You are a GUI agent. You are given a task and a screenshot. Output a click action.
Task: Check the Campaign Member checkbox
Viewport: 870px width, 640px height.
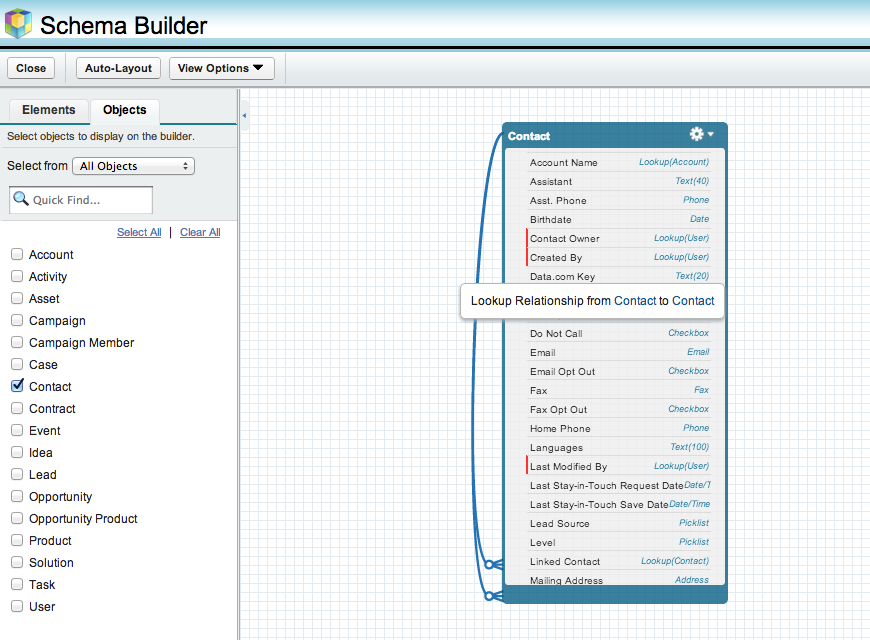point(17,342)
